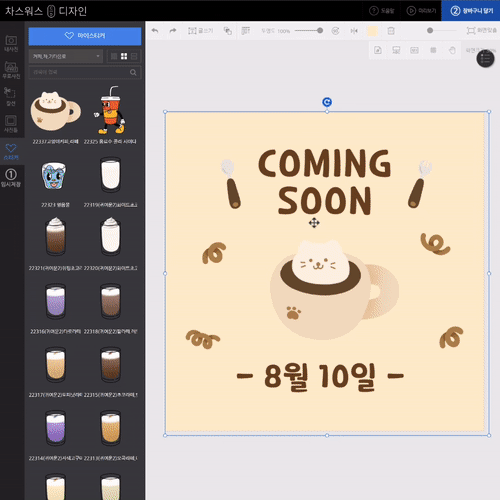This screenshot has height=500, width=500.
Task: Select sticker 22320 white whipped cream drink
Action: pyautogui.click(x=111, y=236)
